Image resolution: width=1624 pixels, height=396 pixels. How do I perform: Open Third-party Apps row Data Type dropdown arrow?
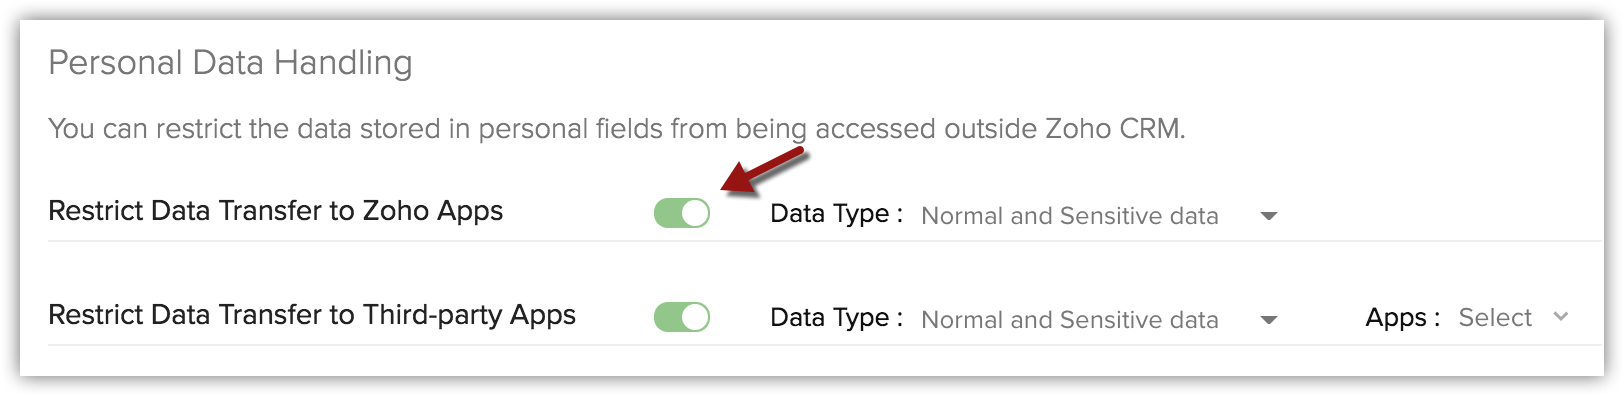tap(1269, 320)
